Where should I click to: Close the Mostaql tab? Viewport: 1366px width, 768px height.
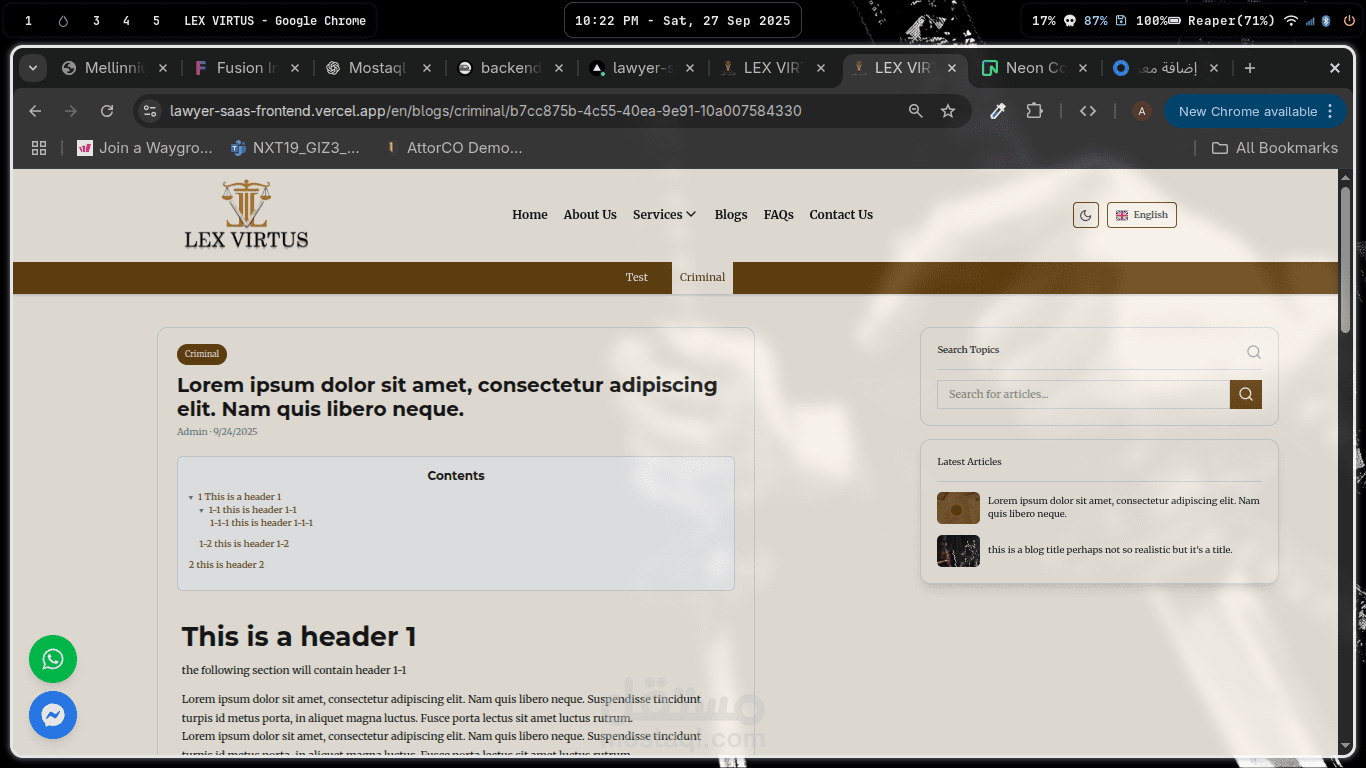(427, 68)
